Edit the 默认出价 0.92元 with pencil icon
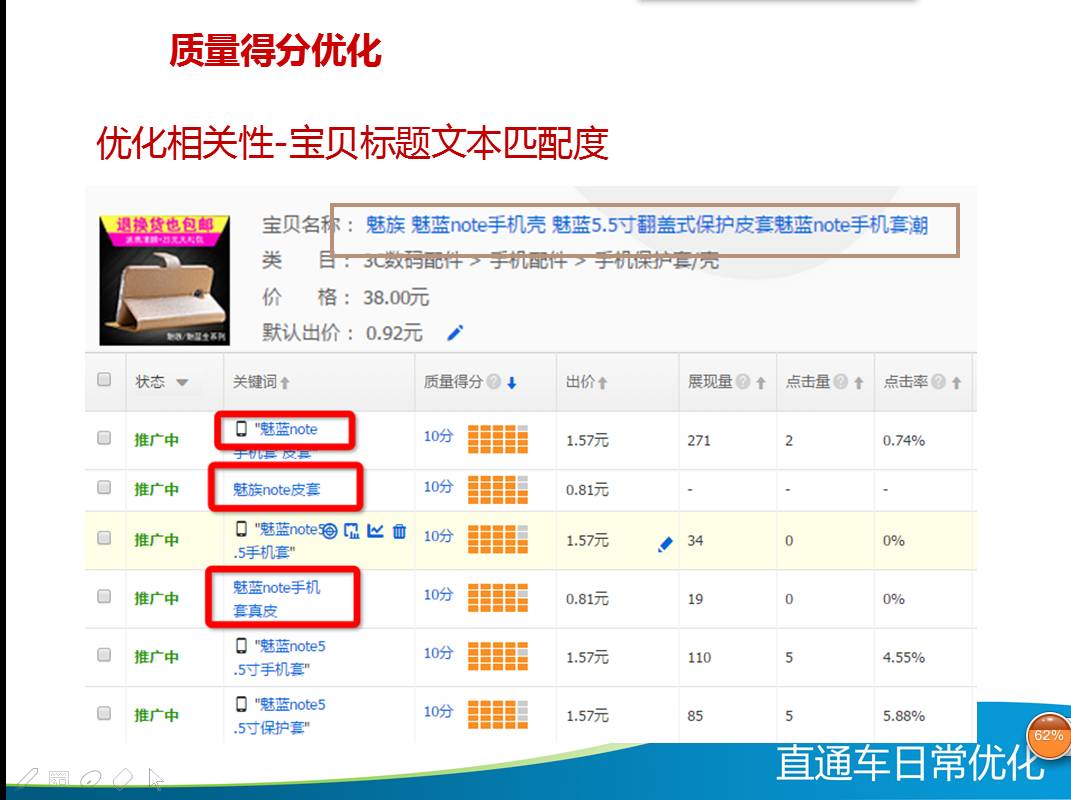The width and height of the screenshot is (1071, 800). (454, 333)
